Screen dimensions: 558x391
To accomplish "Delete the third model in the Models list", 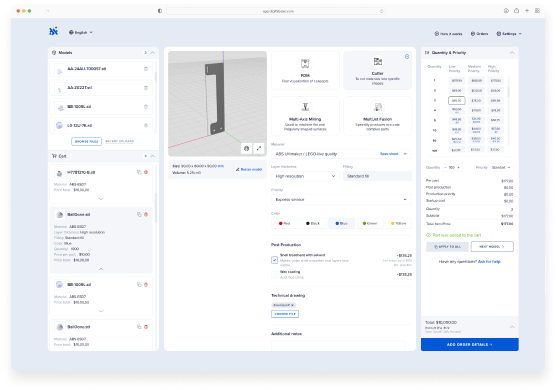I will pos(146,106).
